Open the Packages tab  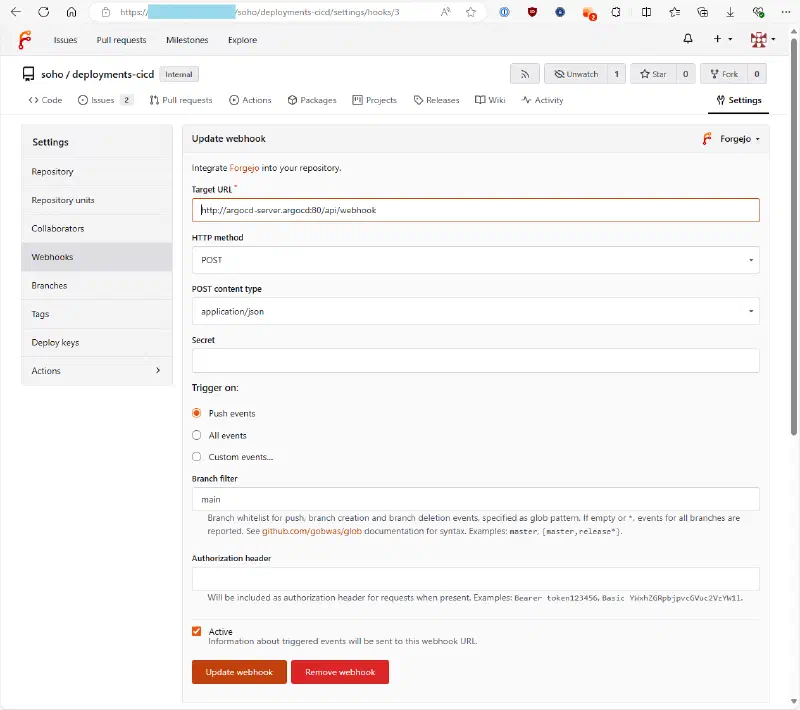click(x=312, y=100)
